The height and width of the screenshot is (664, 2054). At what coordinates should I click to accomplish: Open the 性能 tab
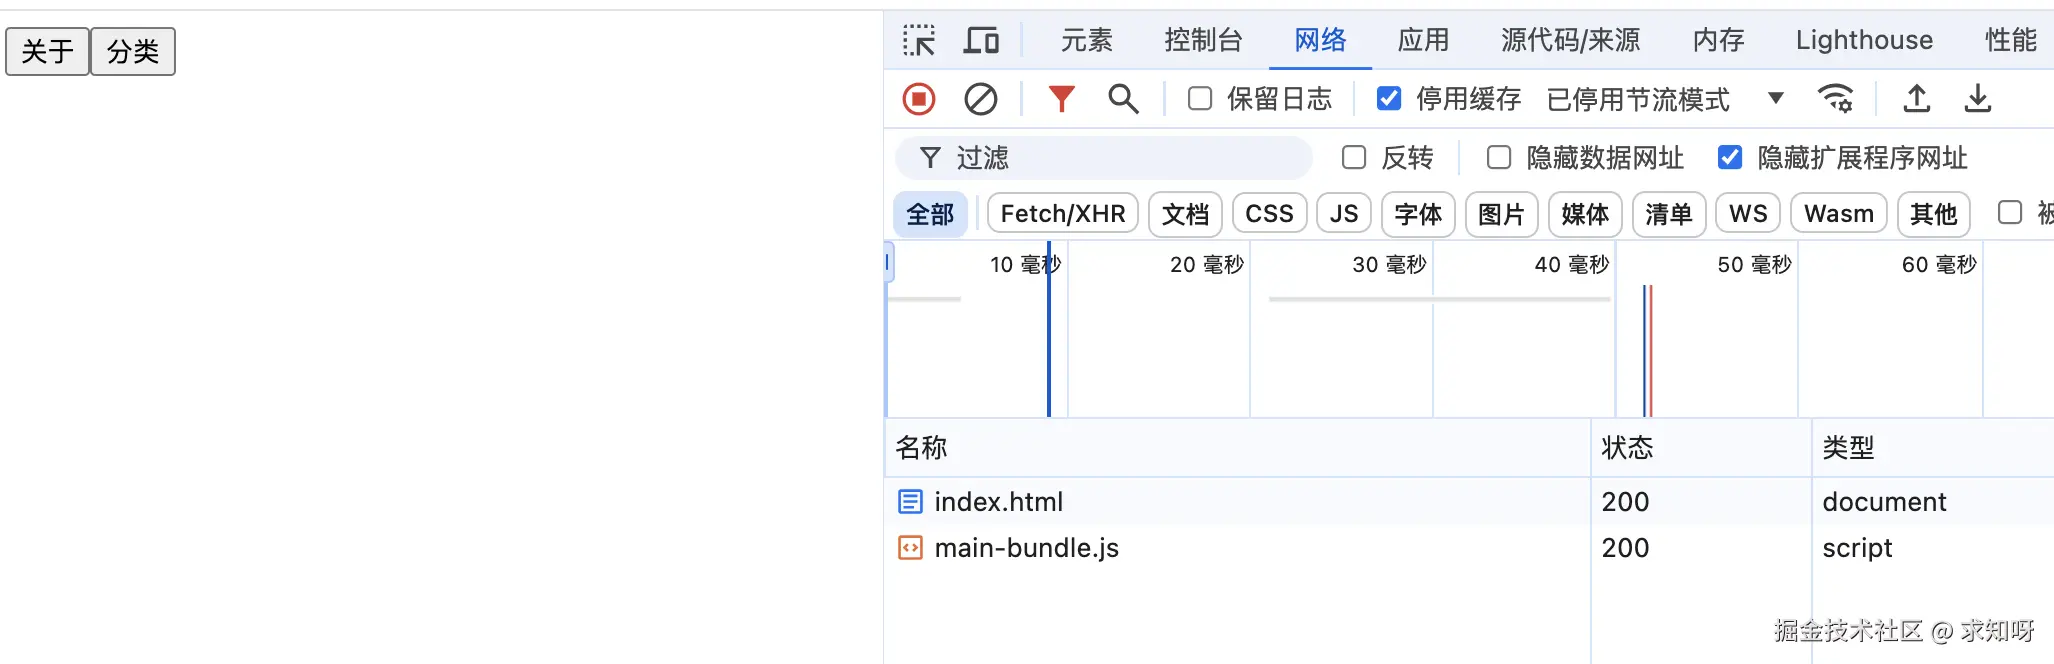pyautogui.click(x=2011, y=40)
